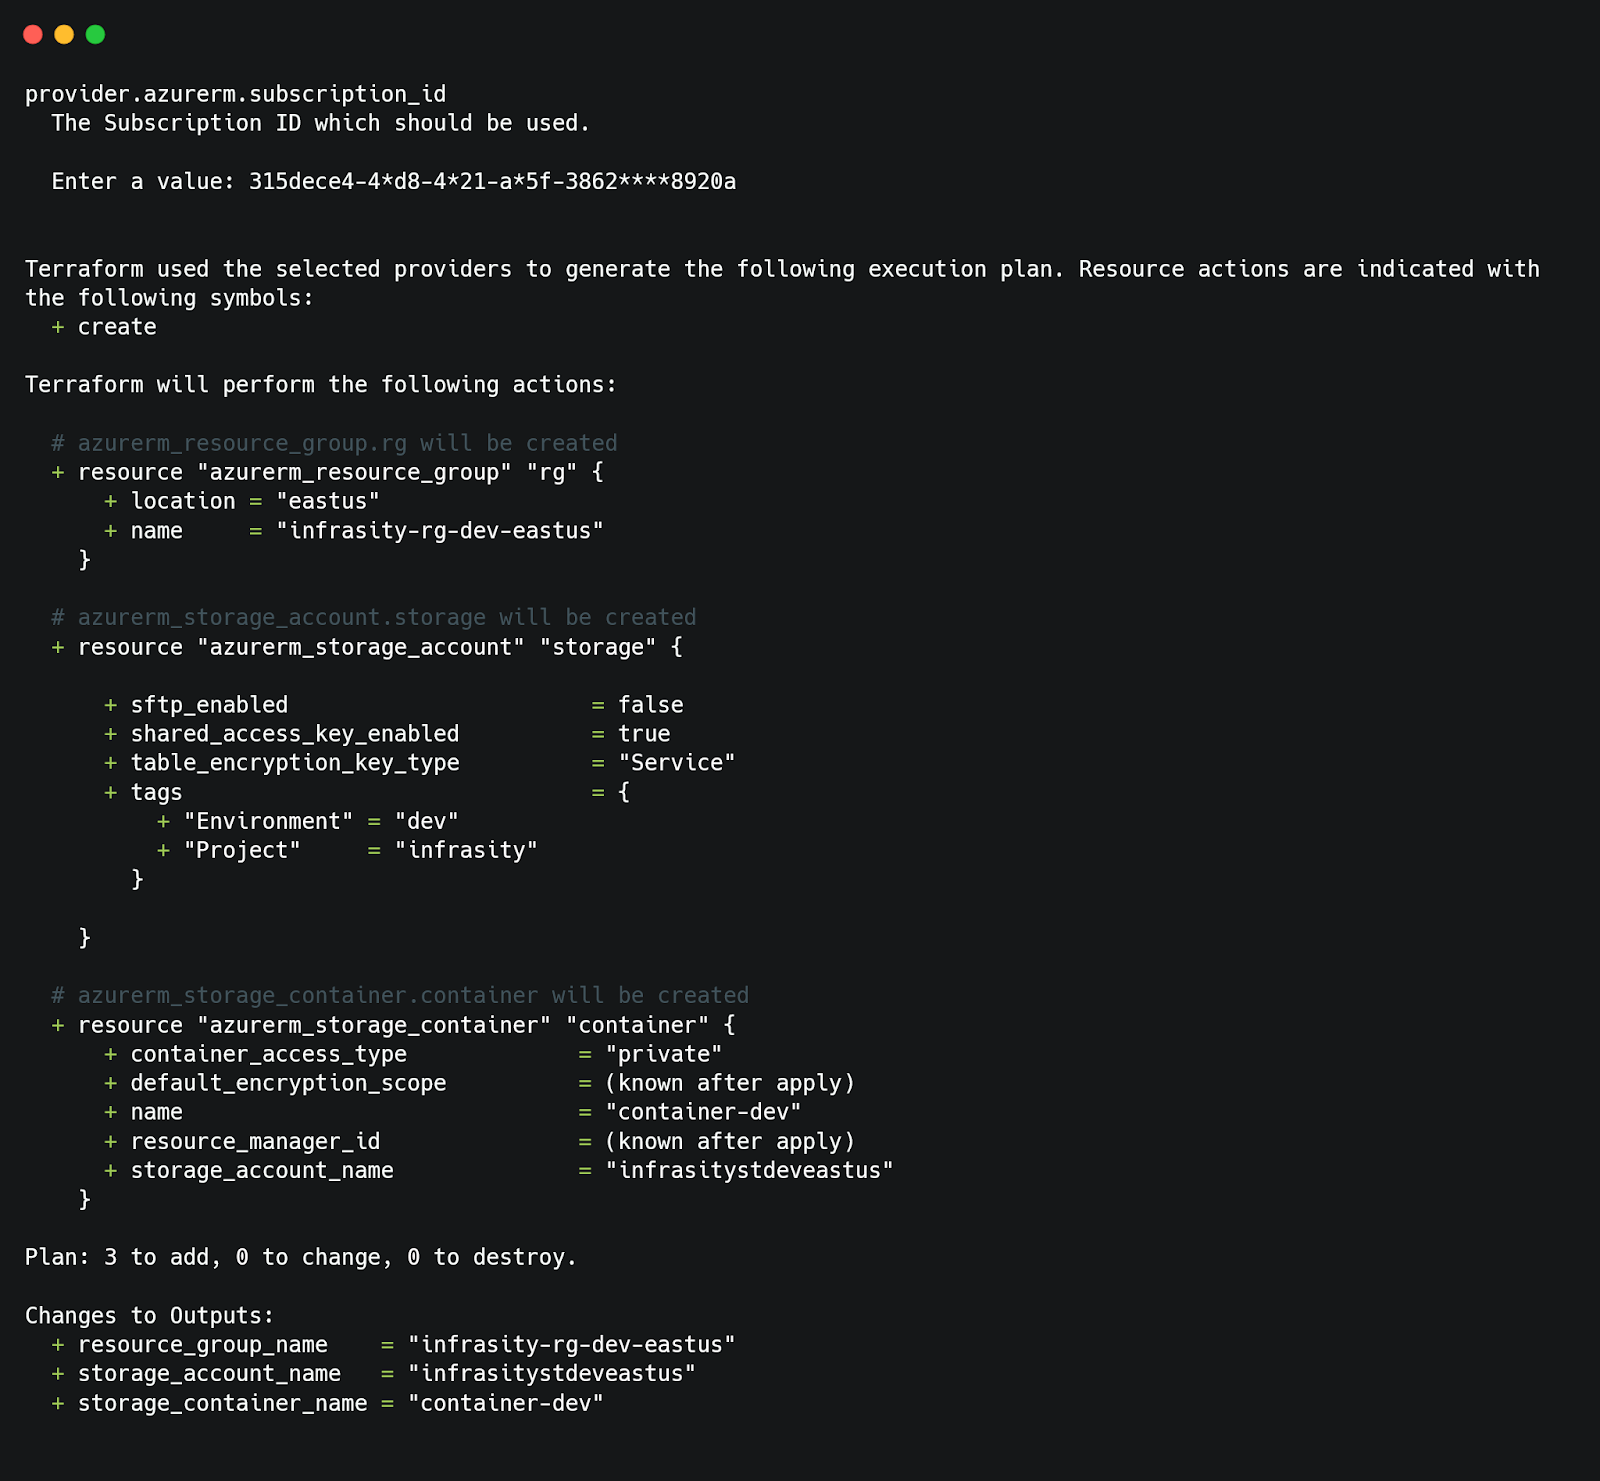This screenshot has height=1481, width=1600.
Task: Click the yellow minimize window button
Action: [64, 35]
